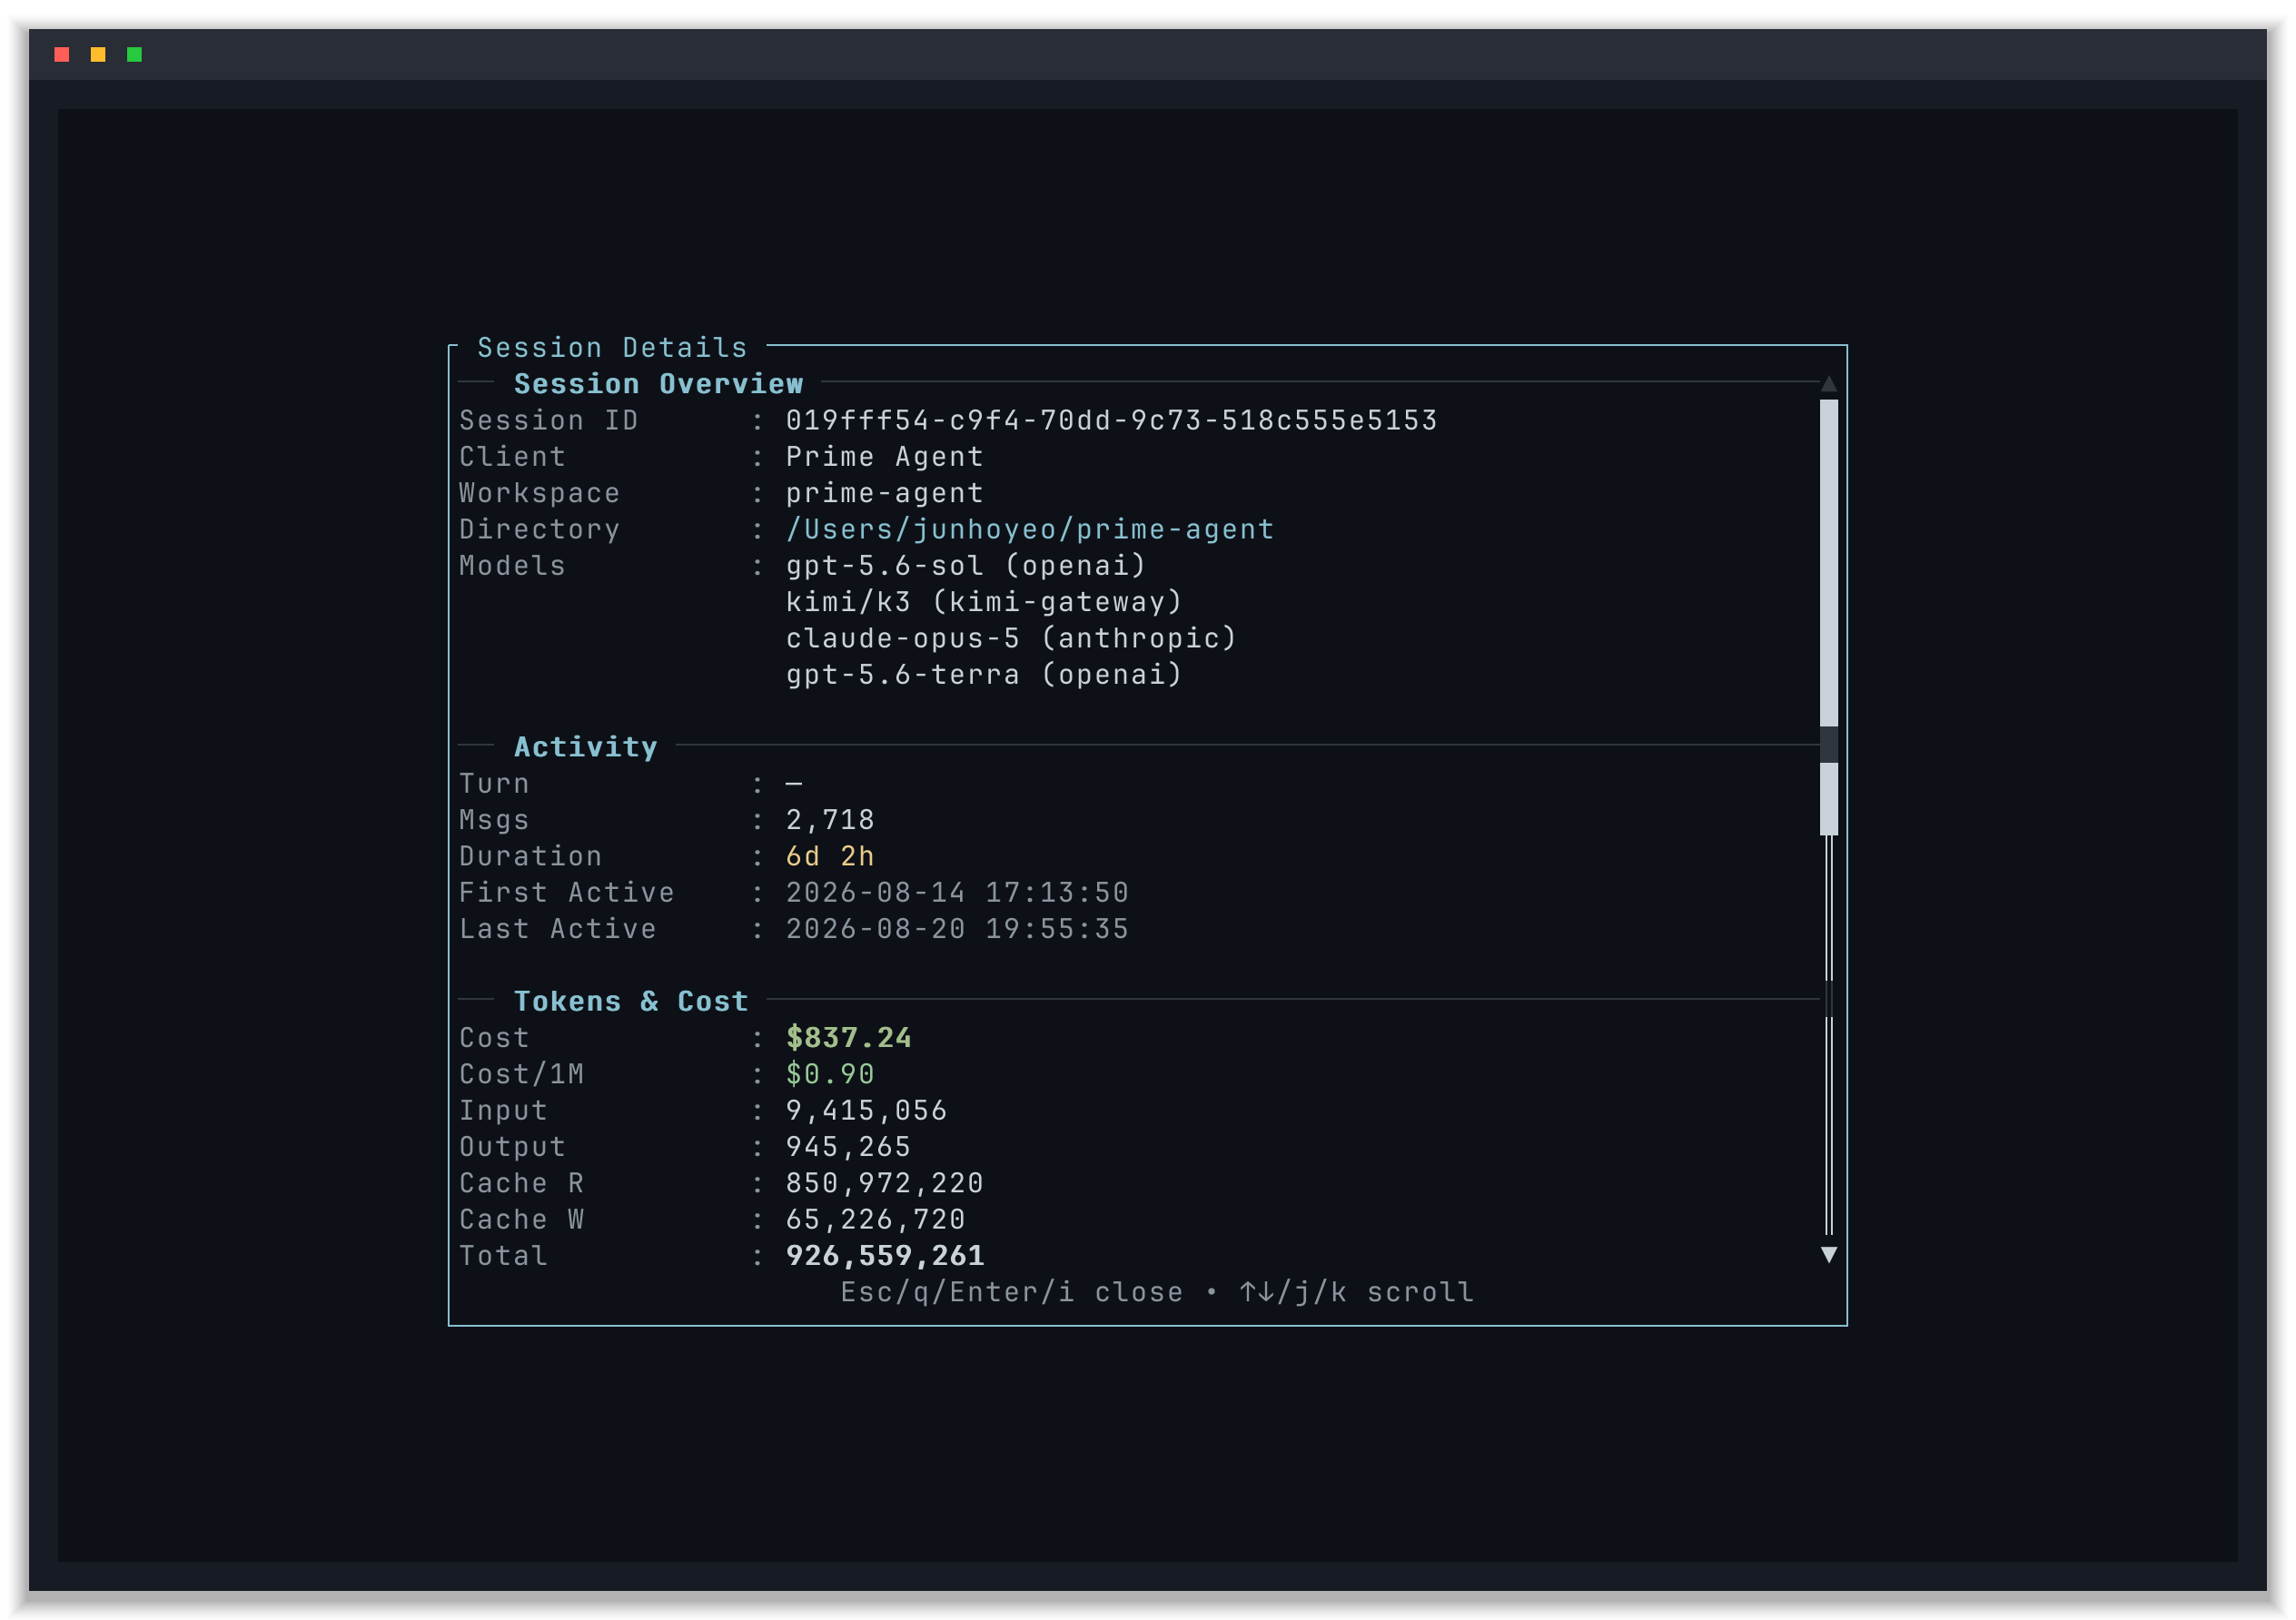Screen dimensions: 2296x1620
Task: Click the Activity section heading
Action: coord(586,747)
